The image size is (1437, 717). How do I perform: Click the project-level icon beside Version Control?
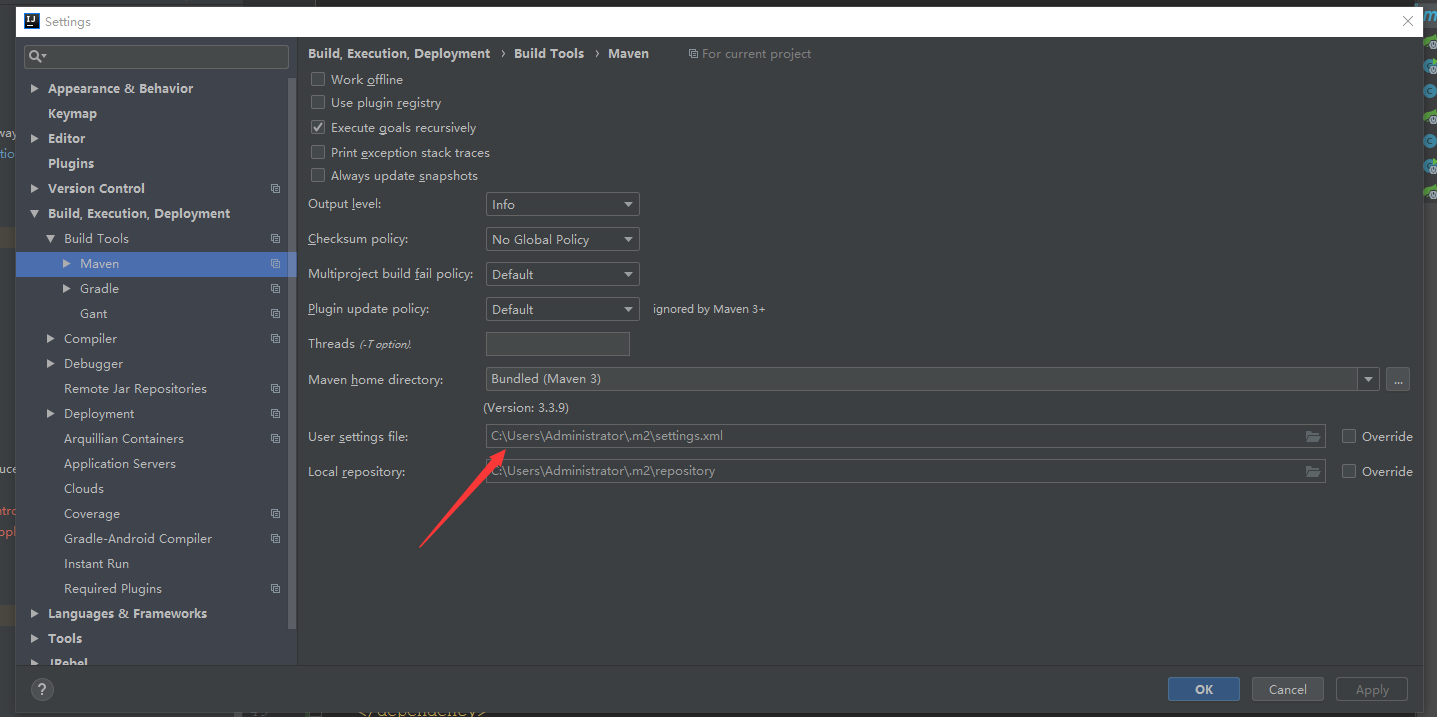(x=275, y=189)
